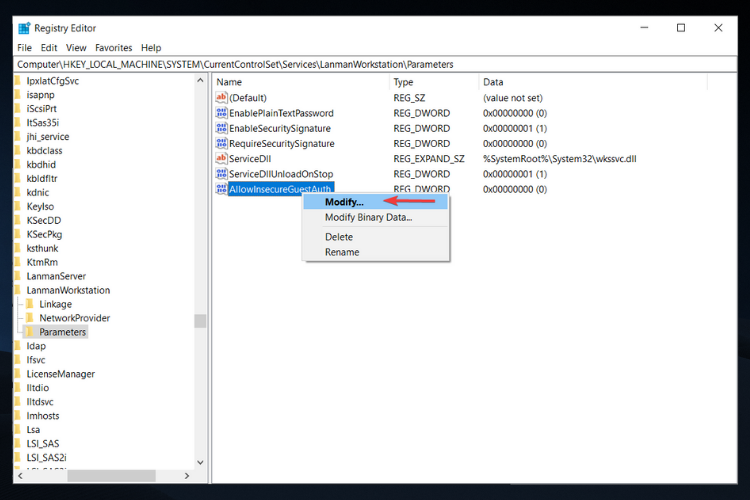Select the ksthunk key
The width and height of the screenshot is (750, 500).
coord(43,248)
